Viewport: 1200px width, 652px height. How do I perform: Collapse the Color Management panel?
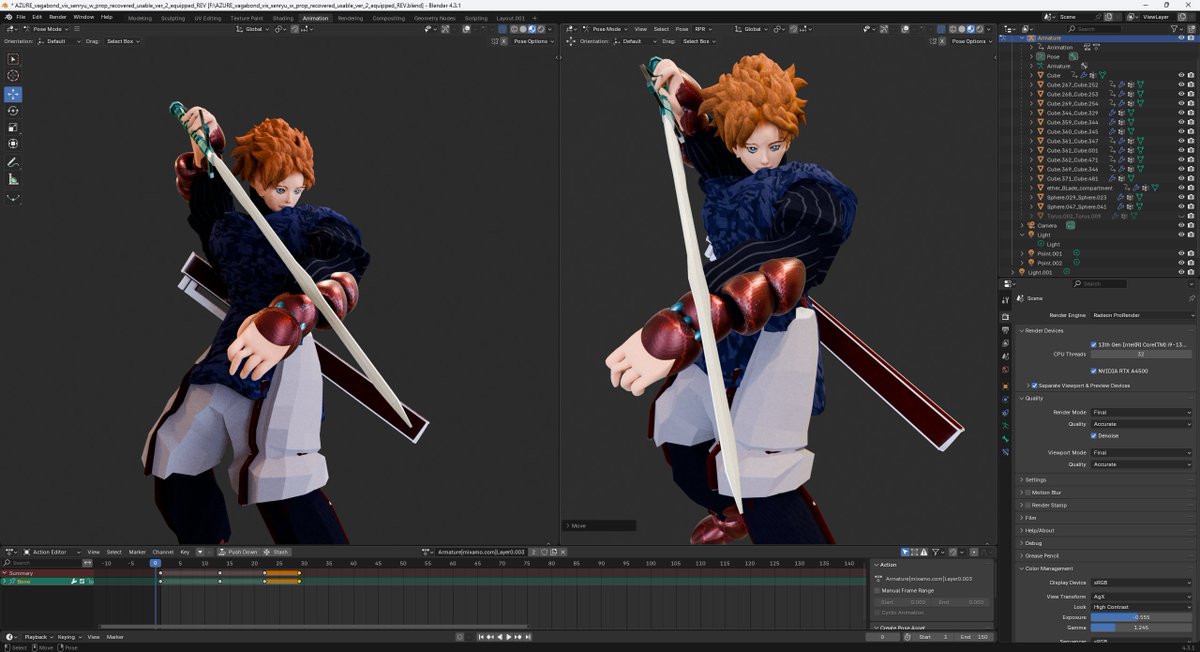(x=1049, y=568)
